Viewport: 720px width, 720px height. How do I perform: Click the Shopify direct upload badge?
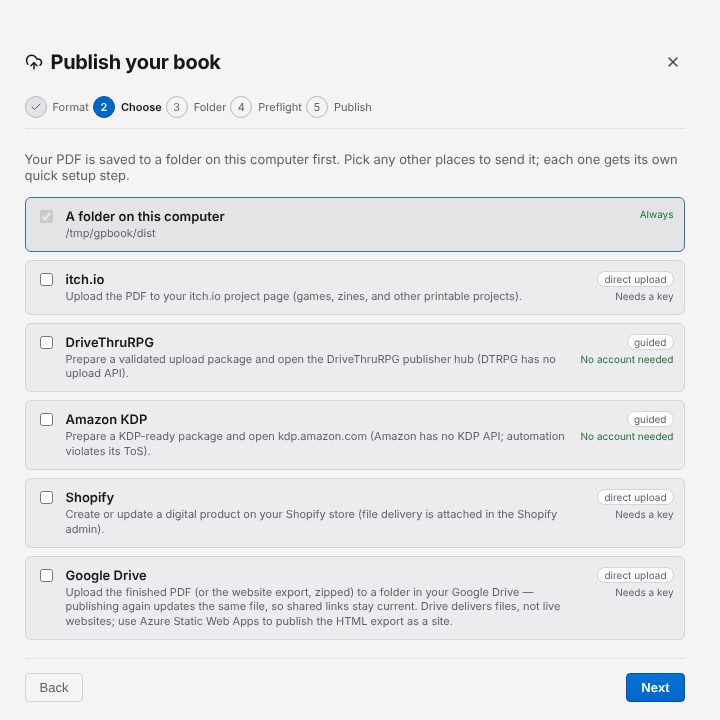coord(635,497)
